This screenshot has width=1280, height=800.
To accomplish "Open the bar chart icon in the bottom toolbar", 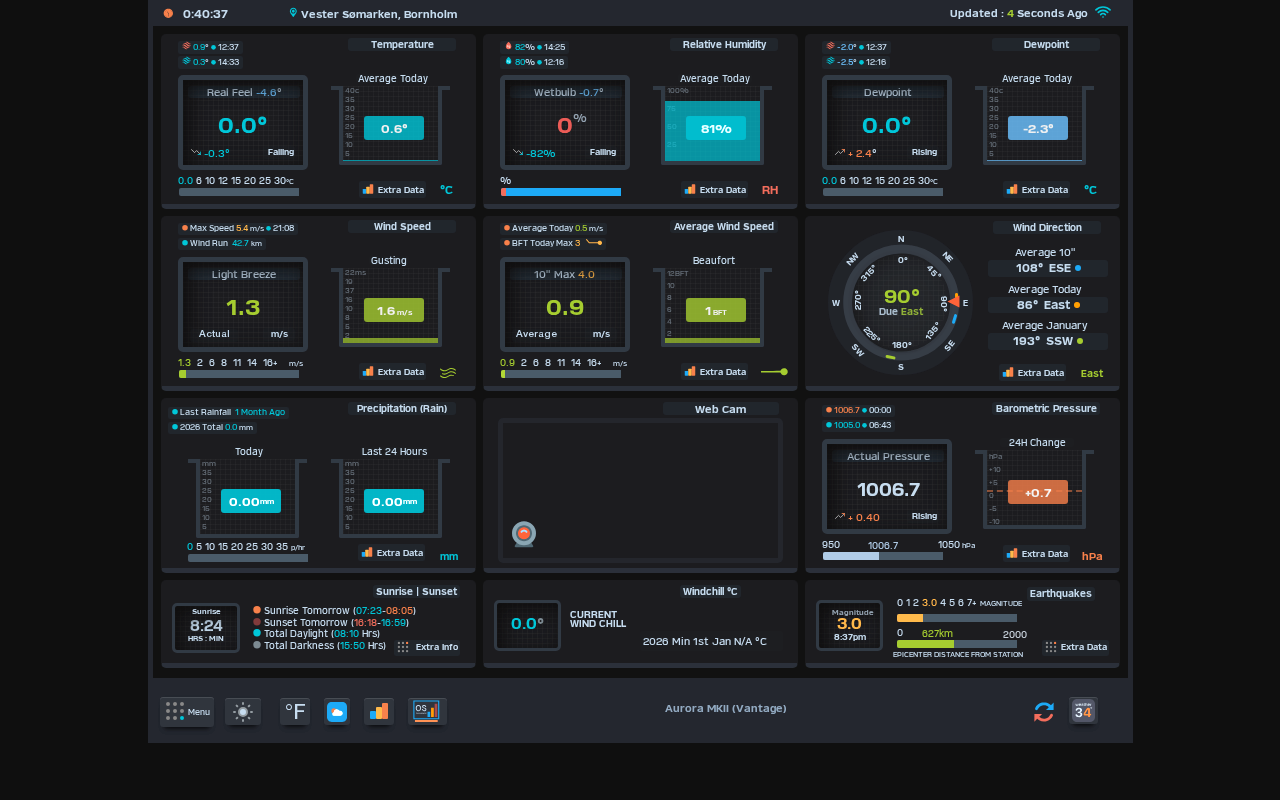I will pos(379,711).
